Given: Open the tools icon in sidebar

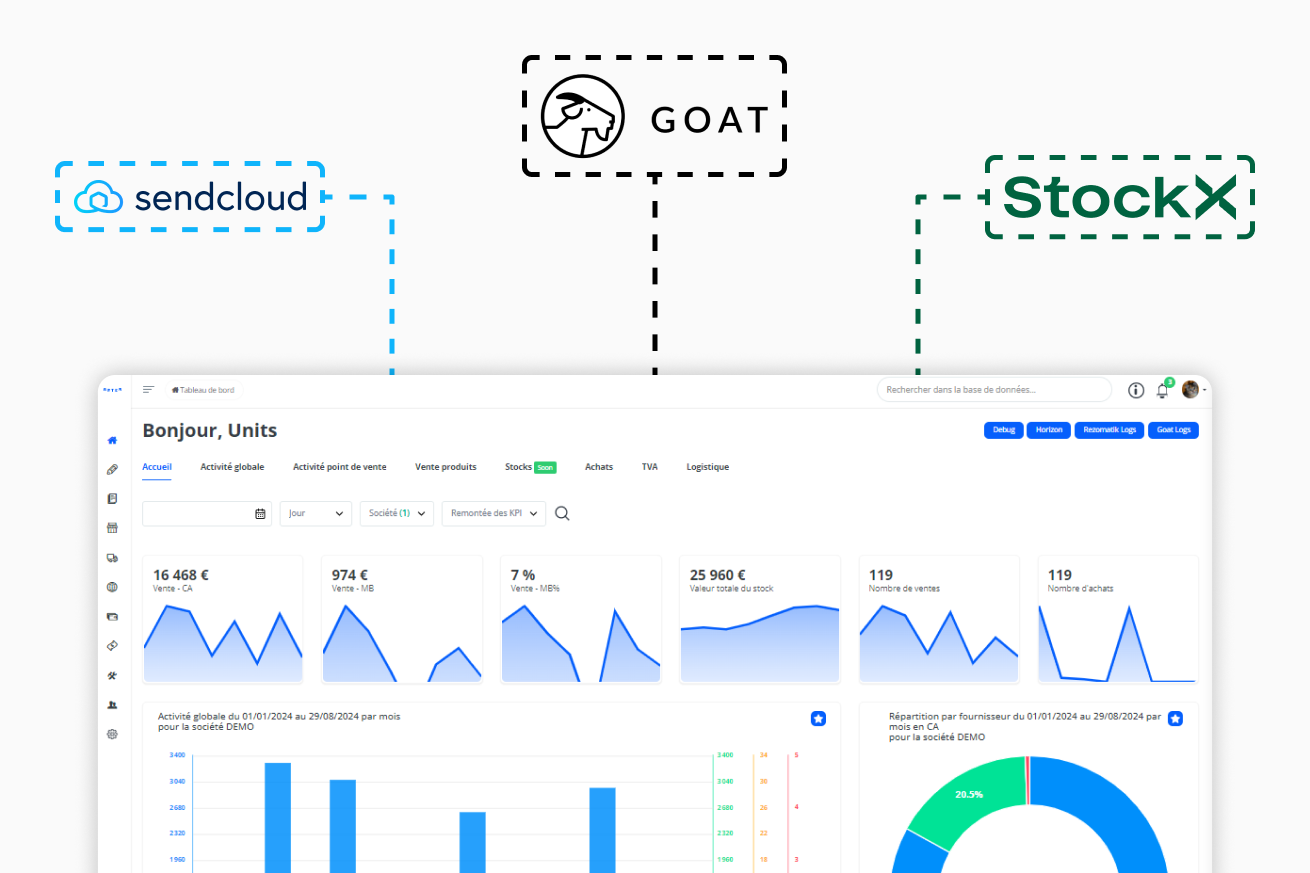Looking at the screenshot, I should coord(112,675).
